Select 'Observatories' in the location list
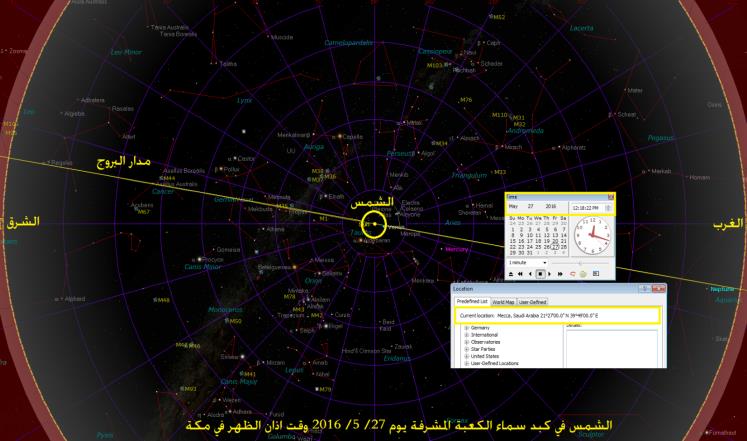747x441 pixels. [485, 342]
